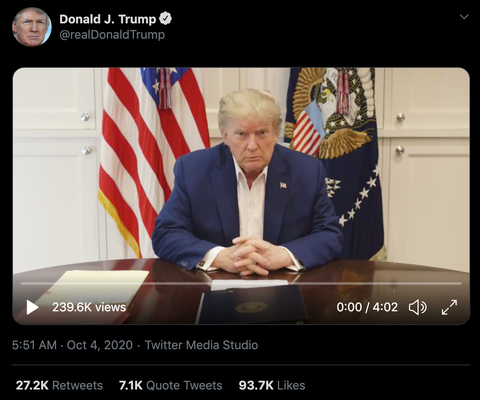Click the 4:02 total duration label
Image resolution: width=480 pixels, height=400 pixels.
(385, 307)
